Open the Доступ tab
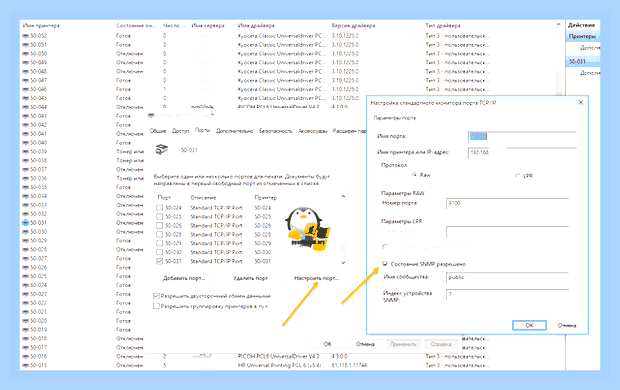Image resolution: width=620 pixels, height=390 pixels. coord(180,131)
